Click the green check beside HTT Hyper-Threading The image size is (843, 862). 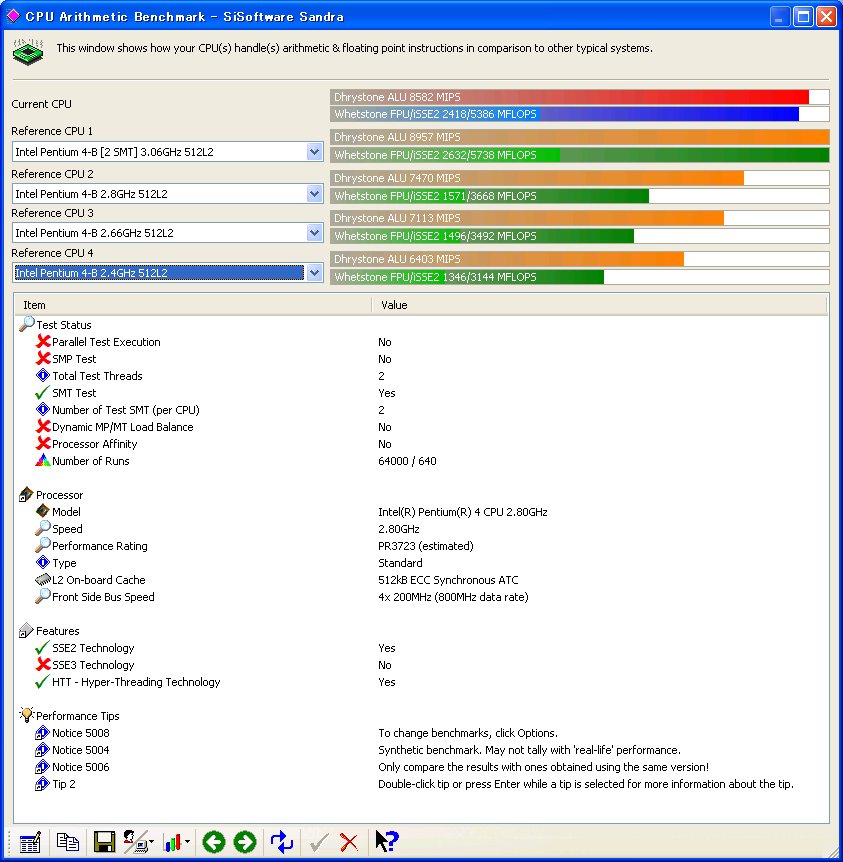point(42,682)
